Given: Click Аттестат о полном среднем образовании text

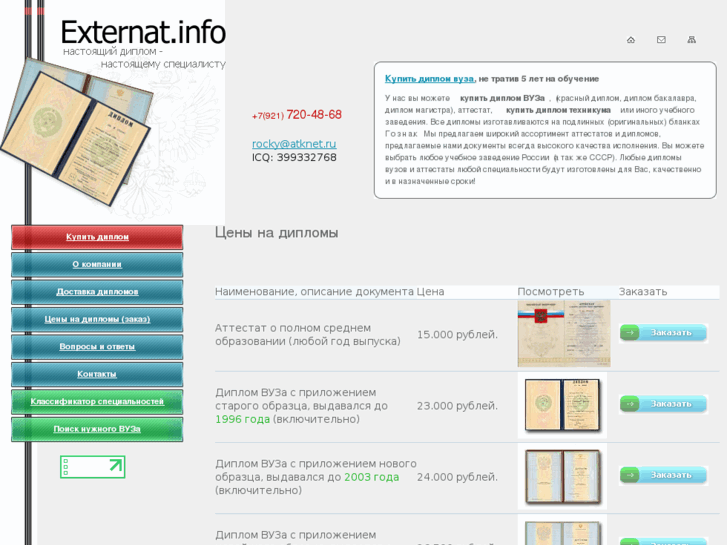Looking at the screenshot, I should click(307, 334).
